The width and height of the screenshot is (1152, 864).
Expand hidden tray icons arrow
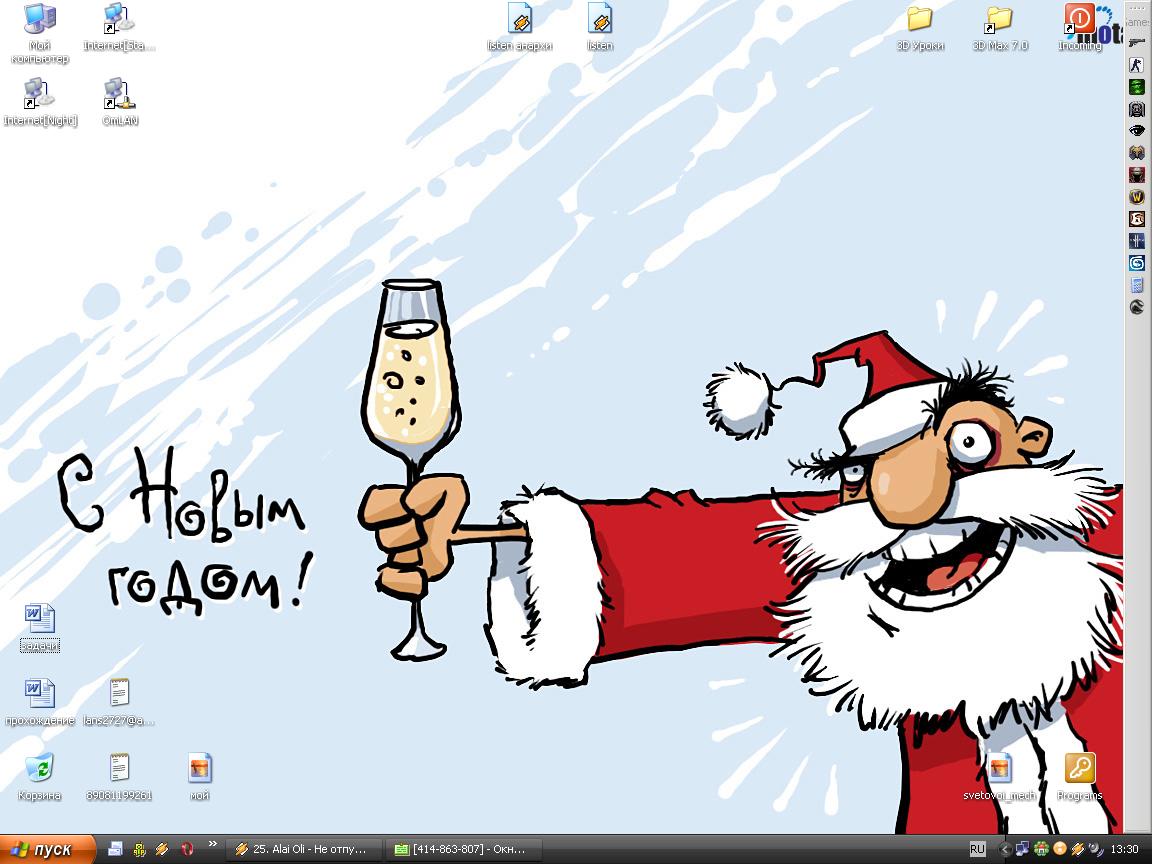1005,849
